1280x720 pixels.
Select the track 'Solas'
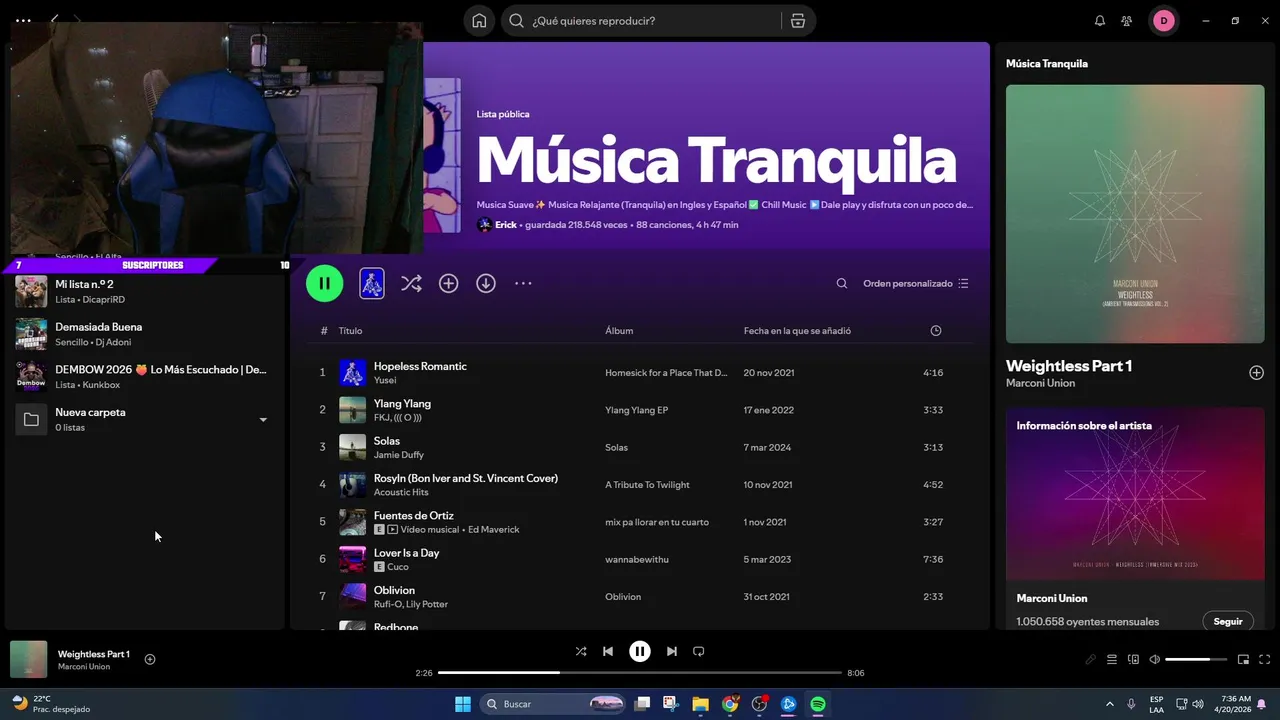[387, 441]
